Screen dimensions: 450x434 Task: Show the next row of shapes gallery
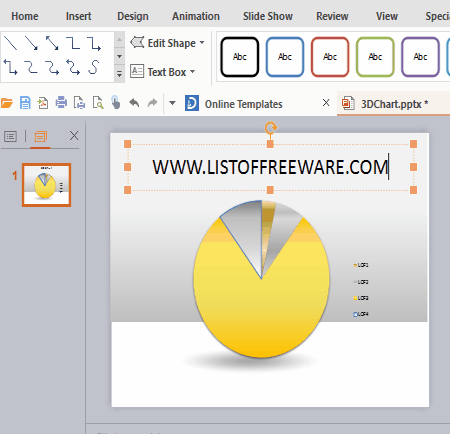point(119,57)
